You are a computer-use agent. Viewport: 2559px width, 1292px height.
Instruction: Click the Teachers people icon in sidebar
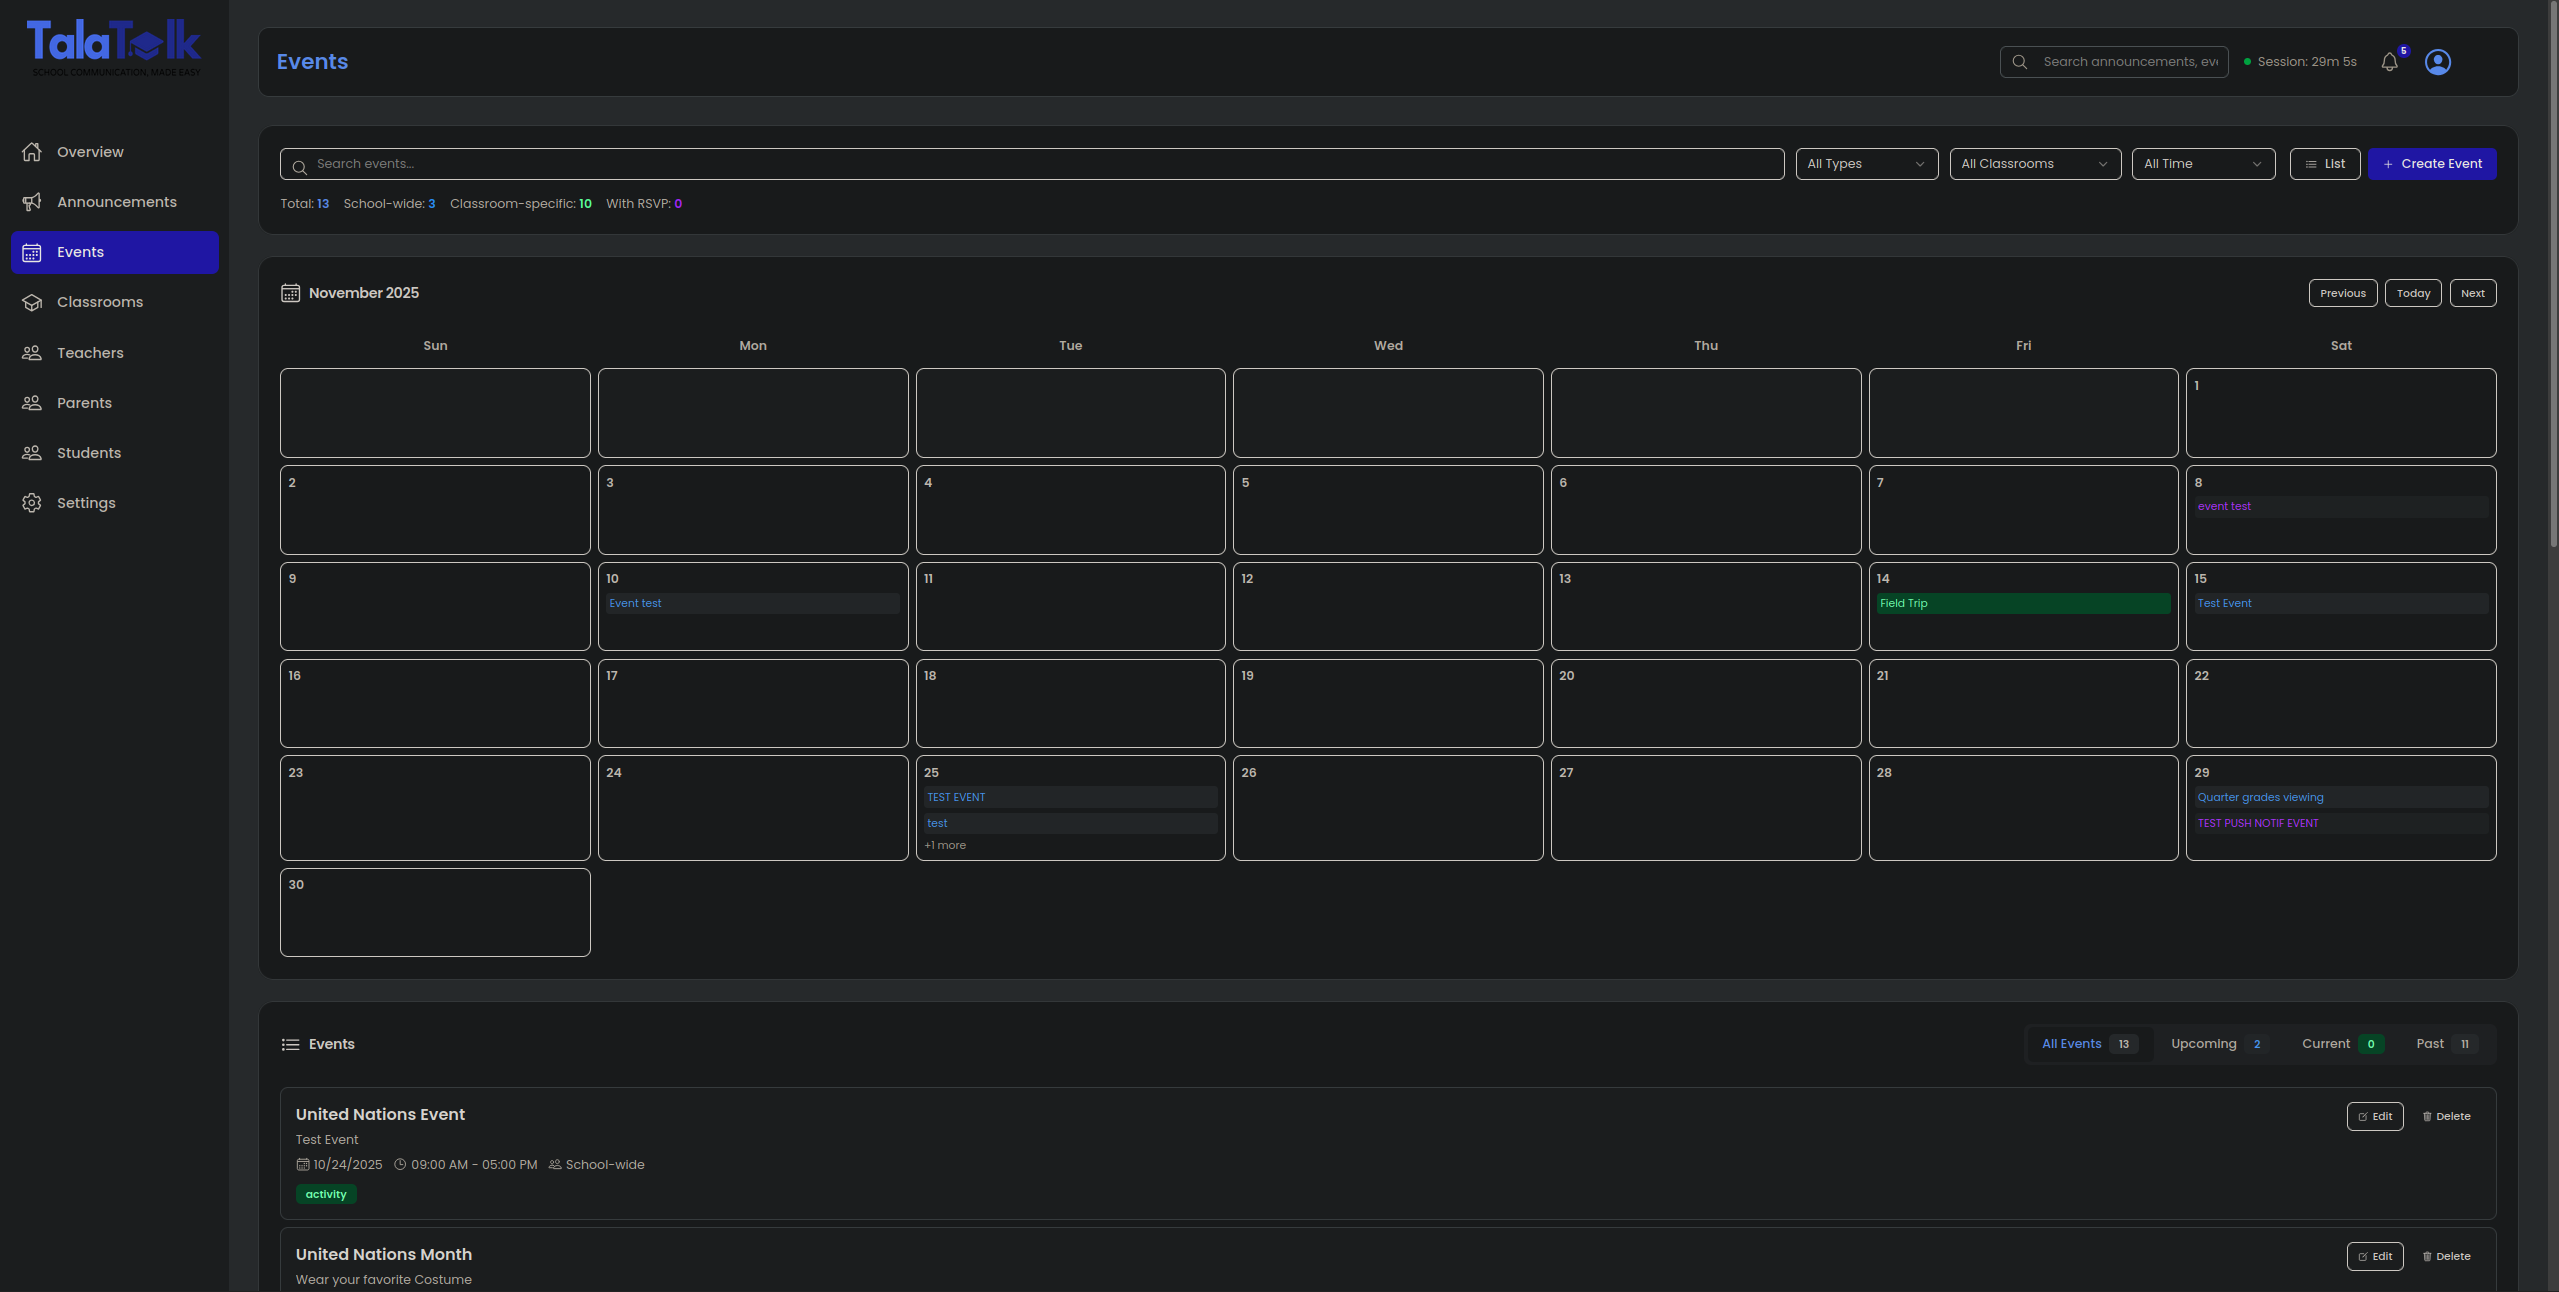click(x=32, y=353)
